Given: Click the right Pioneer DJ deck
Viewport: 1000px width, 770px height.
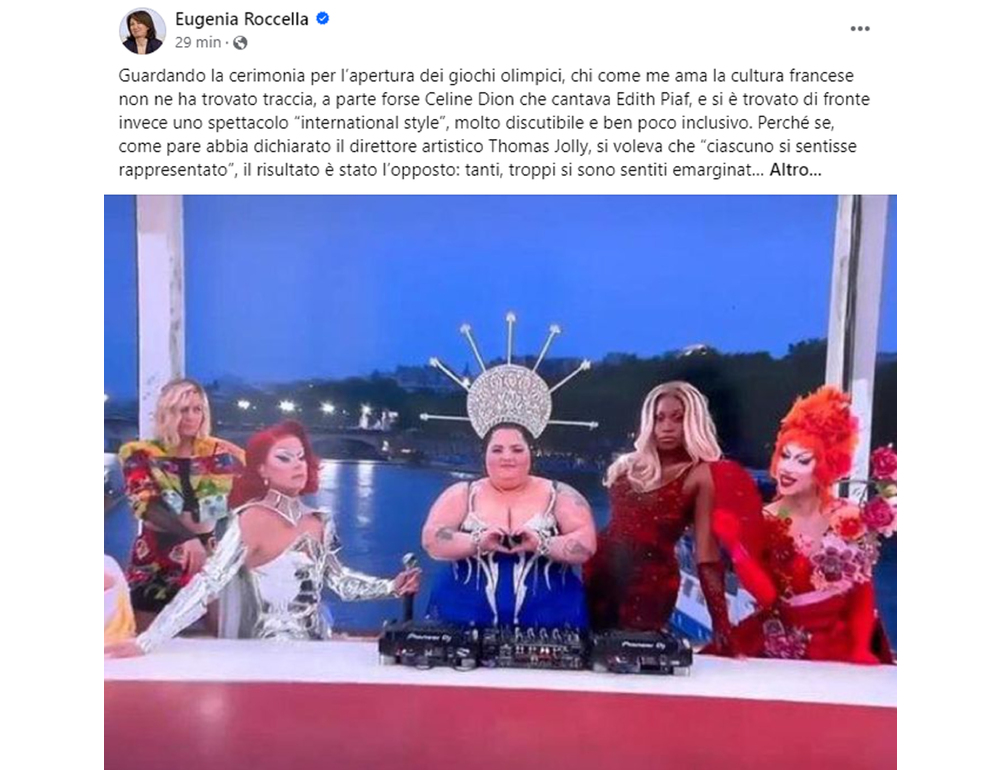Looking at the screenshot, I should (641, 652).
